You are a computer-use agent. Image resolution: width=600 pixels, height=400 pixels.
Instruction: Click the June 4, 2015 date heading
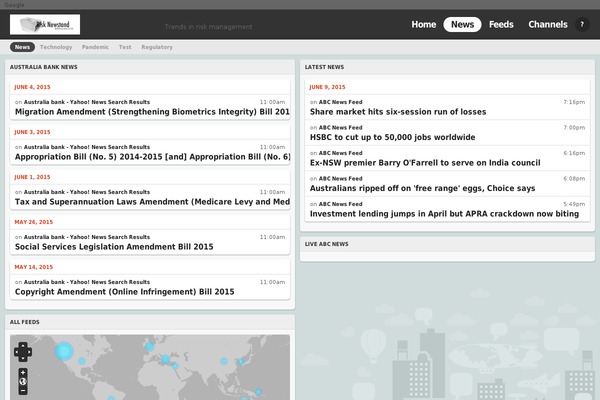coord(32,87)
